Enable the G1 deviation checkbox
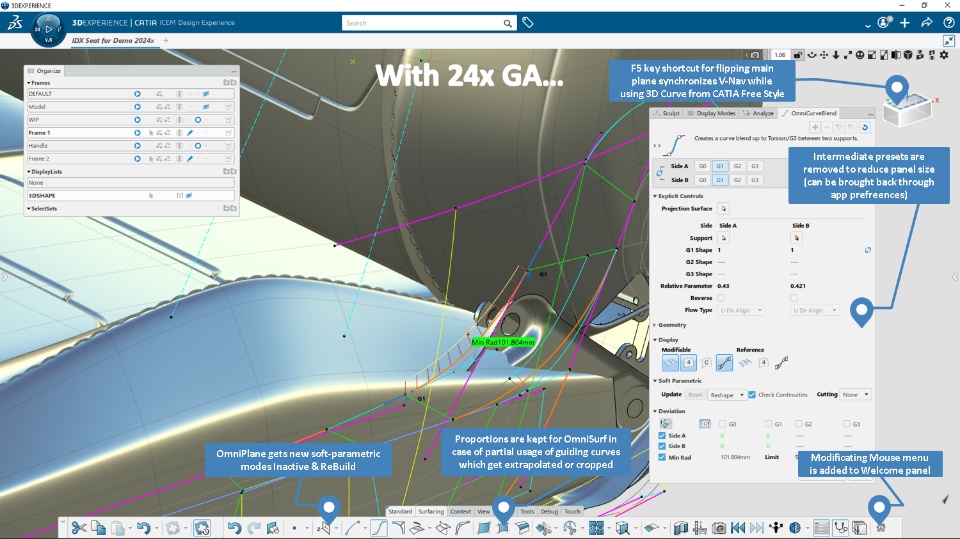Image resolution: width=960 pixels, height=539 pixels. pos(768,424)
